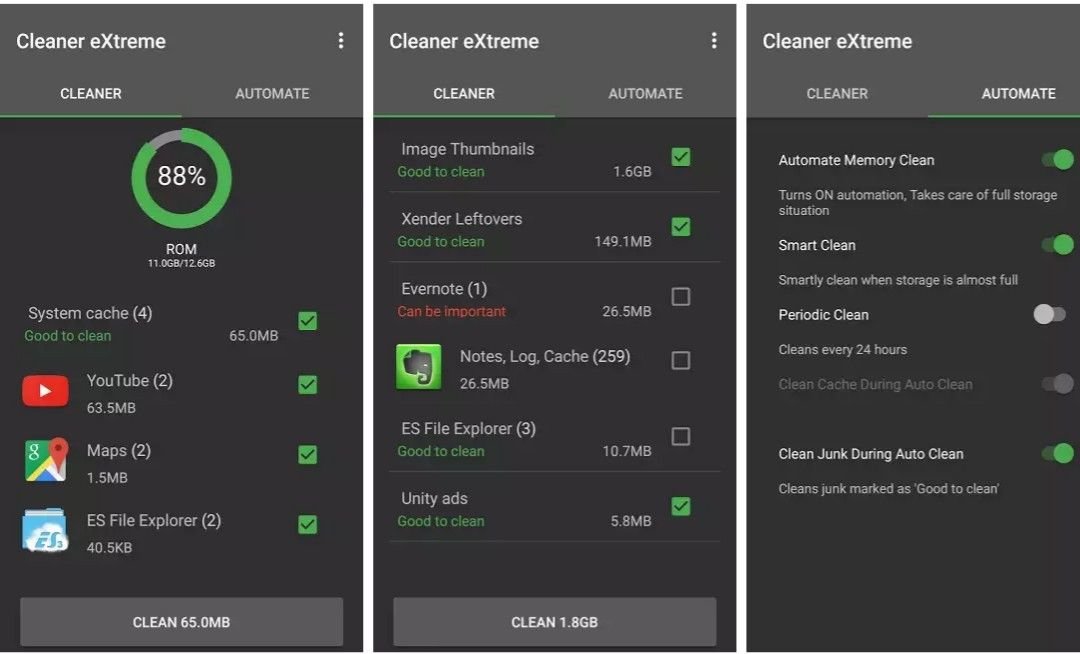Uncheck the Unity ads checkbox
This screenshot has height=654, width=1080.
[681, 507]
